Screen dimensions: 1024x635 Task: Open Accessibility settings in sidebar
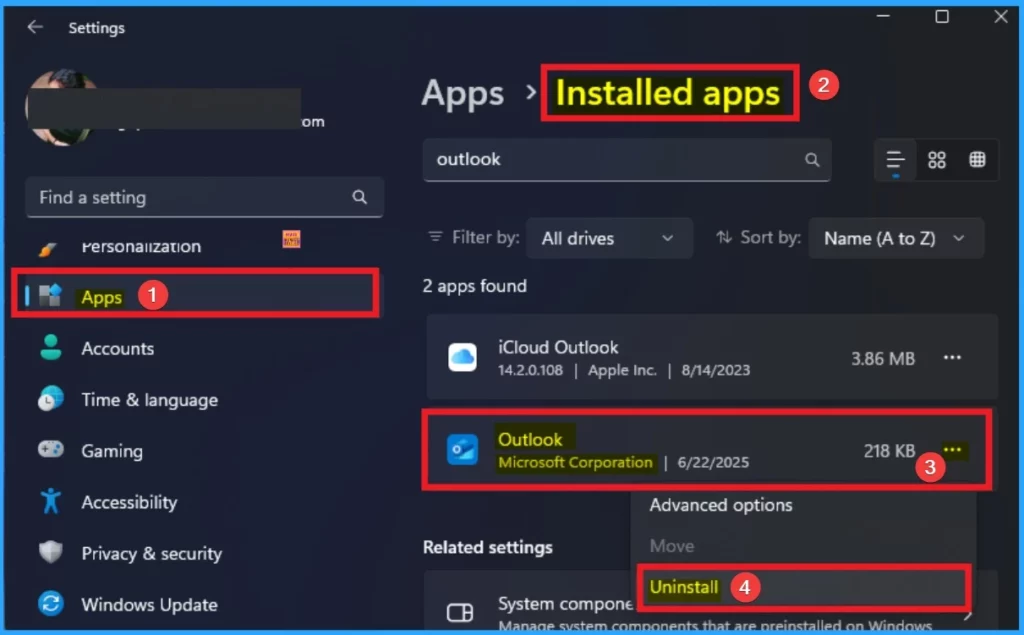coord(129,502)
